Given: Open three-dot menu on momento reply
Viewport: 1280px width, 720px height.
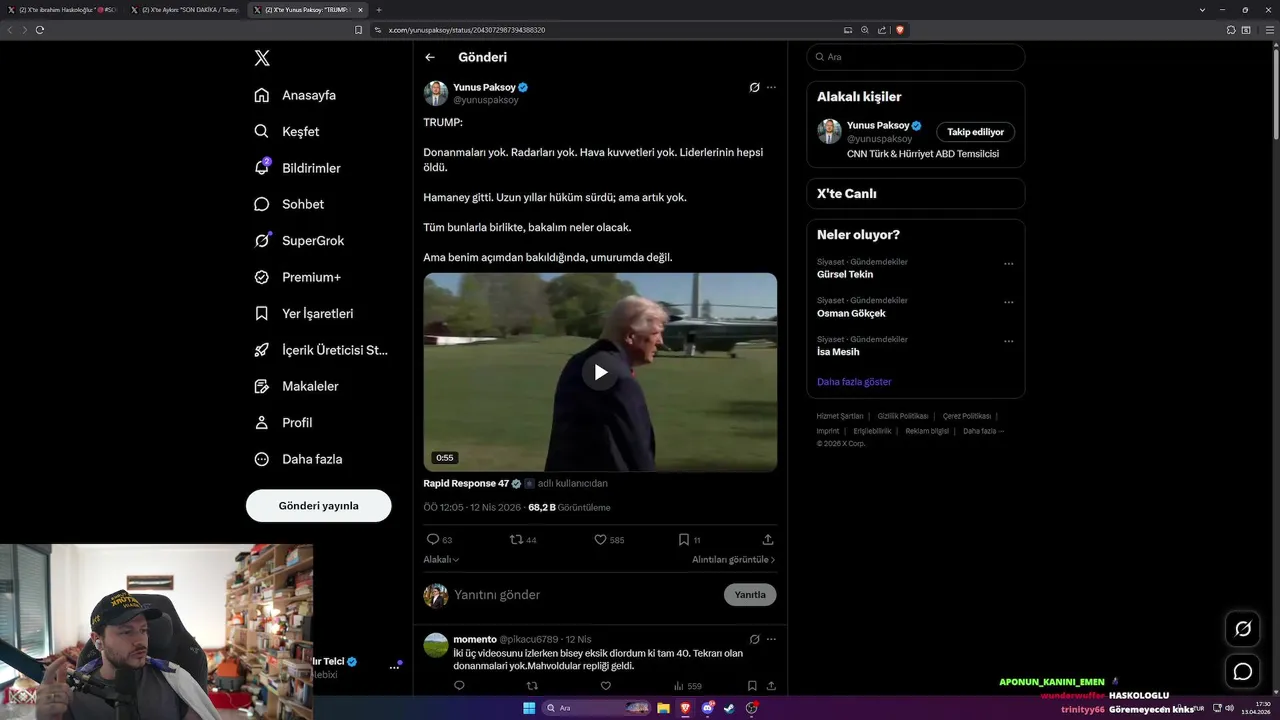Looking at the screenshot, I should 771,639.
